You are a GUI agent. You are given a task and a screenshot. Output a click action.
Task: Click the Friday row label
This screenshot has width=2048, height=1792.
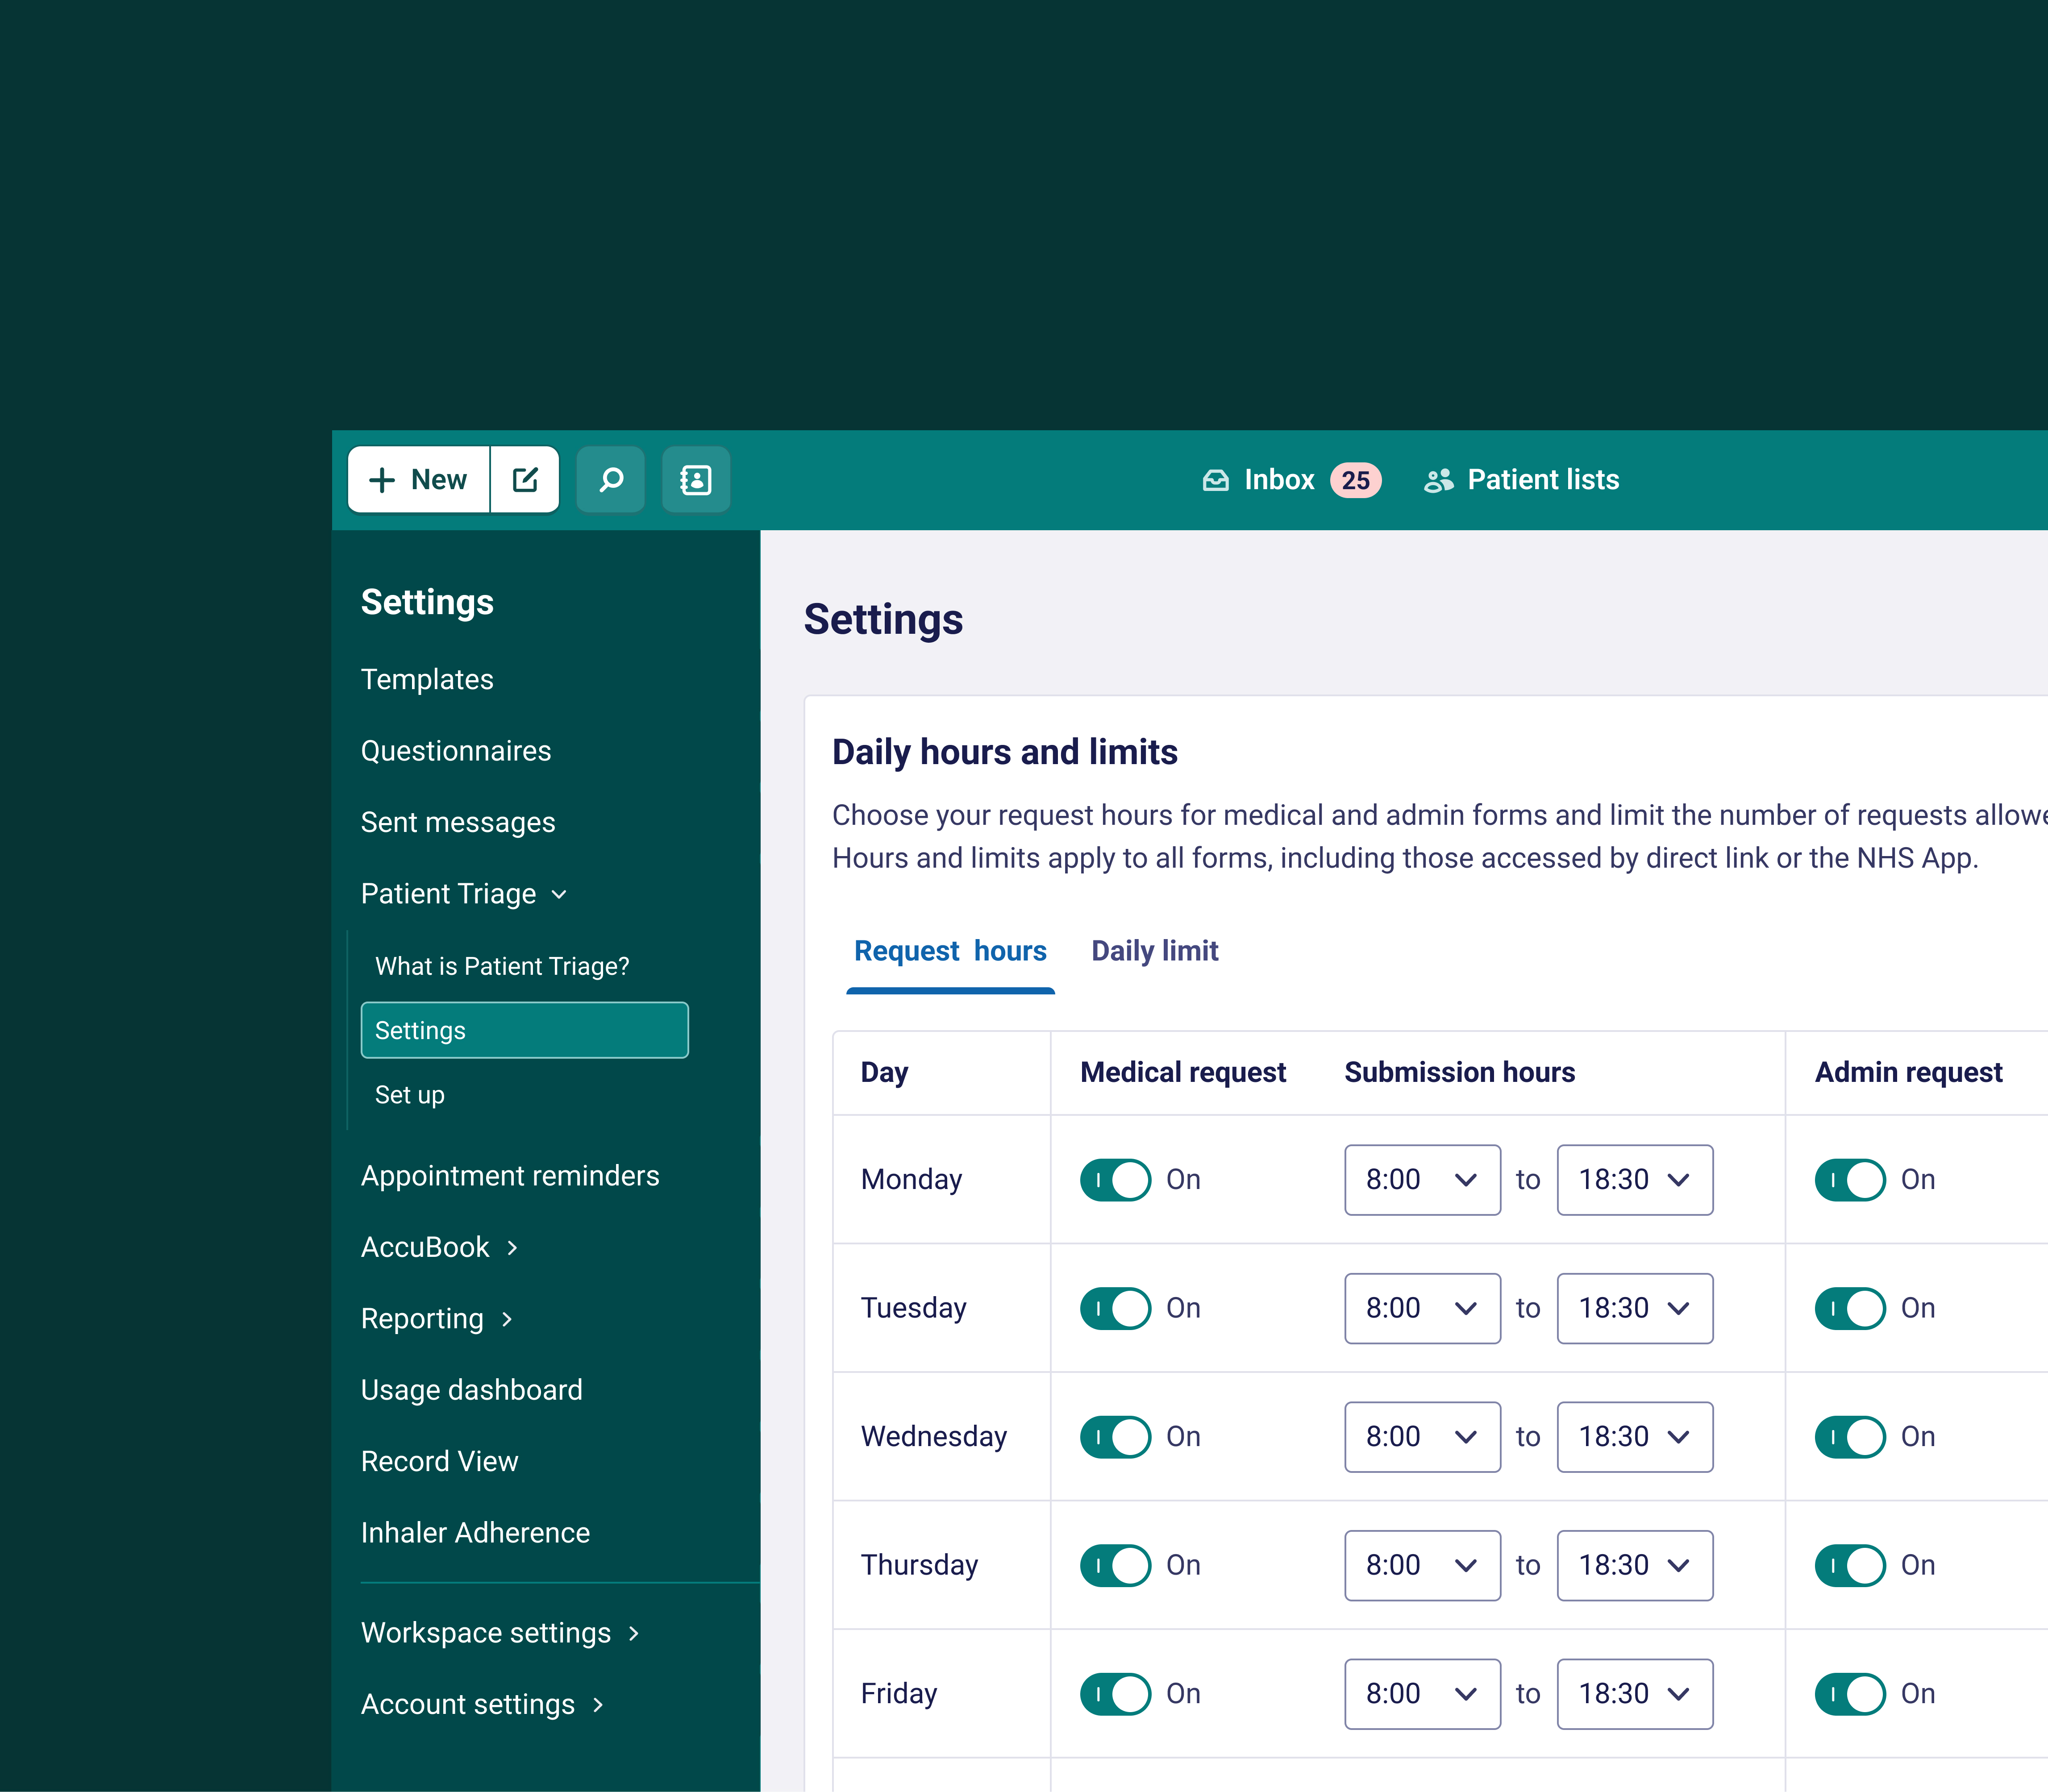pos(899,1694)
